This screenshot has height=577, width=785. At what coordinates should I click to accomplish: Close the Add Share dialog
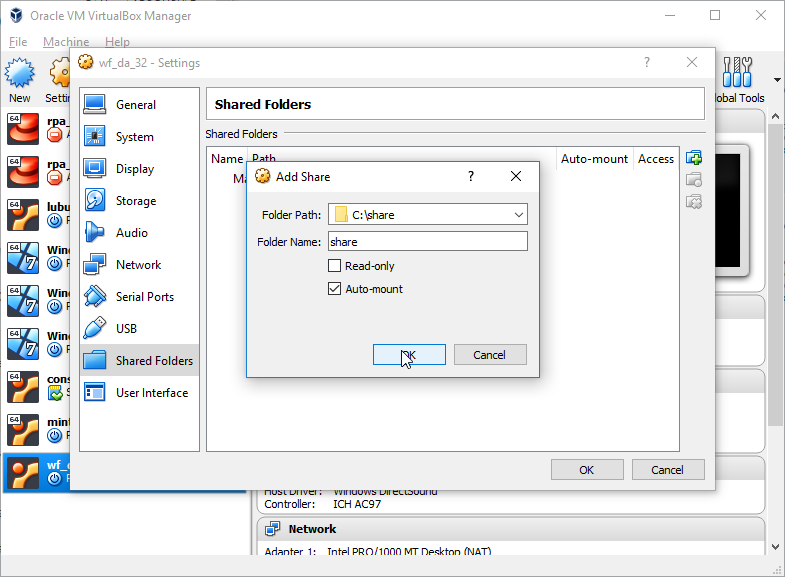(516, 176)
